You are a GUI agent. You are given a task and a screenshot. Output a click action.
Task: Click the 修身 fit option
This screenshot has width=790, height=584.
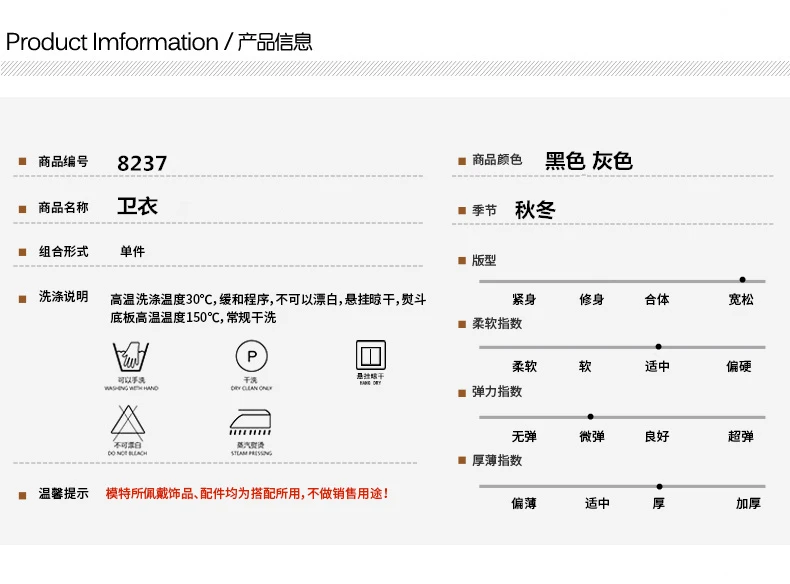click(591, 299)
